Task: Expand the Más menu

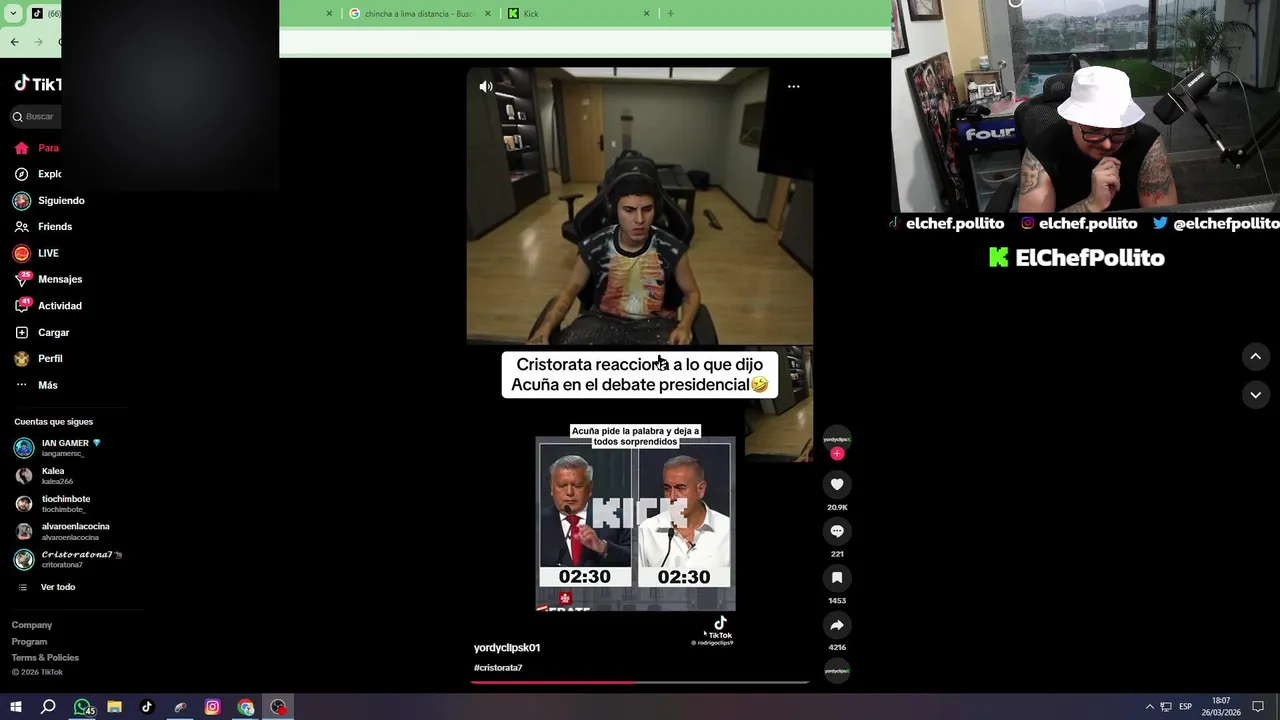Action: (36, 385)
